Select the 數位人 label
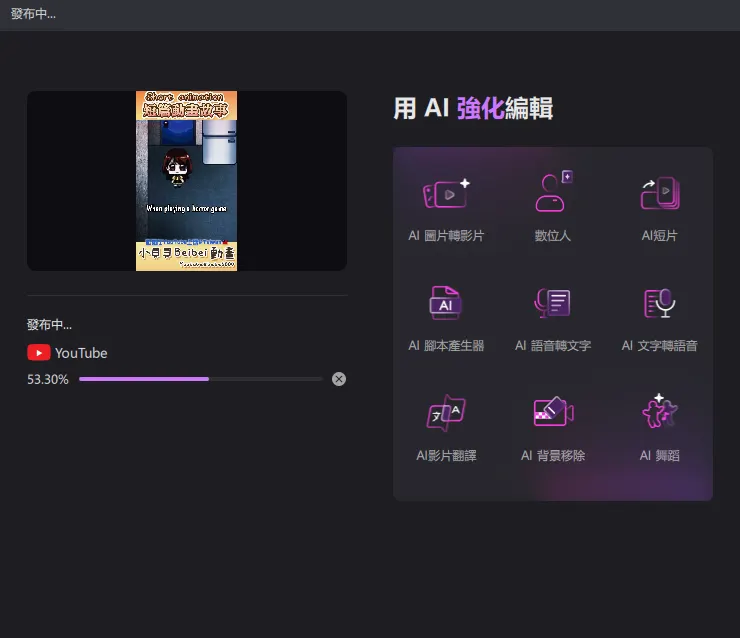The image size is (740, 638). [553, 235]
